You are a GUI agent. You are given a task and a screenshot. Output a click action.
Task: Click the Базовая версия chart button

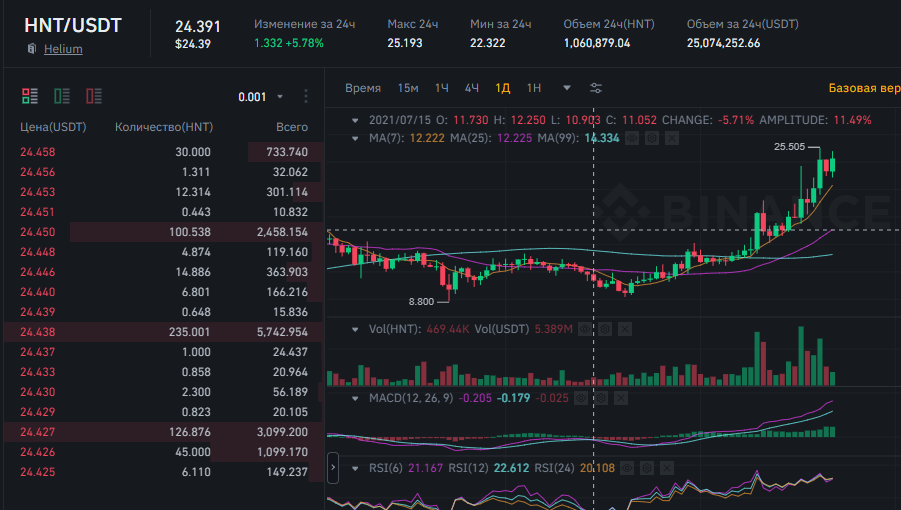point(864,88)
